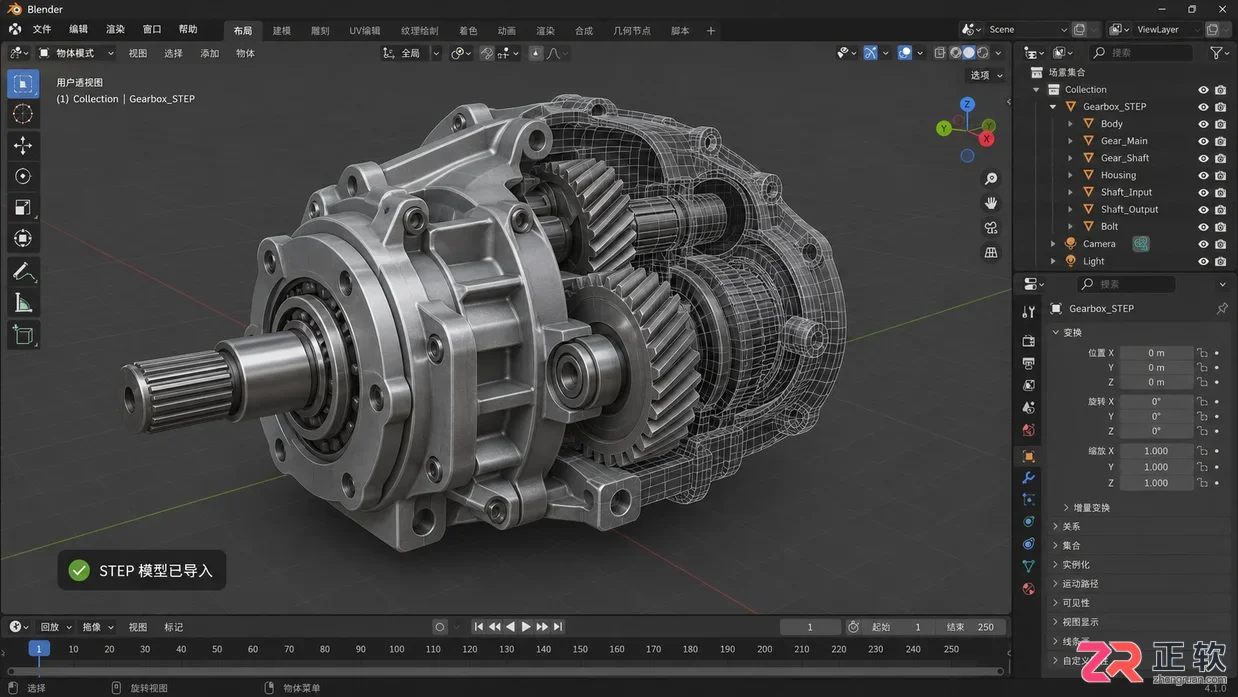Click the viewport pan hand icon

[991, 203]
